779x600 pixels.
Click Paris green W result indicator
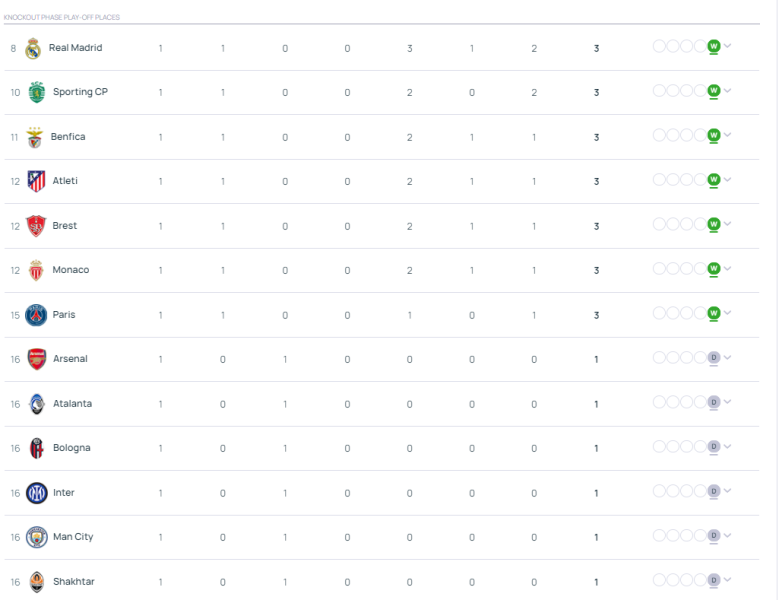714,313
